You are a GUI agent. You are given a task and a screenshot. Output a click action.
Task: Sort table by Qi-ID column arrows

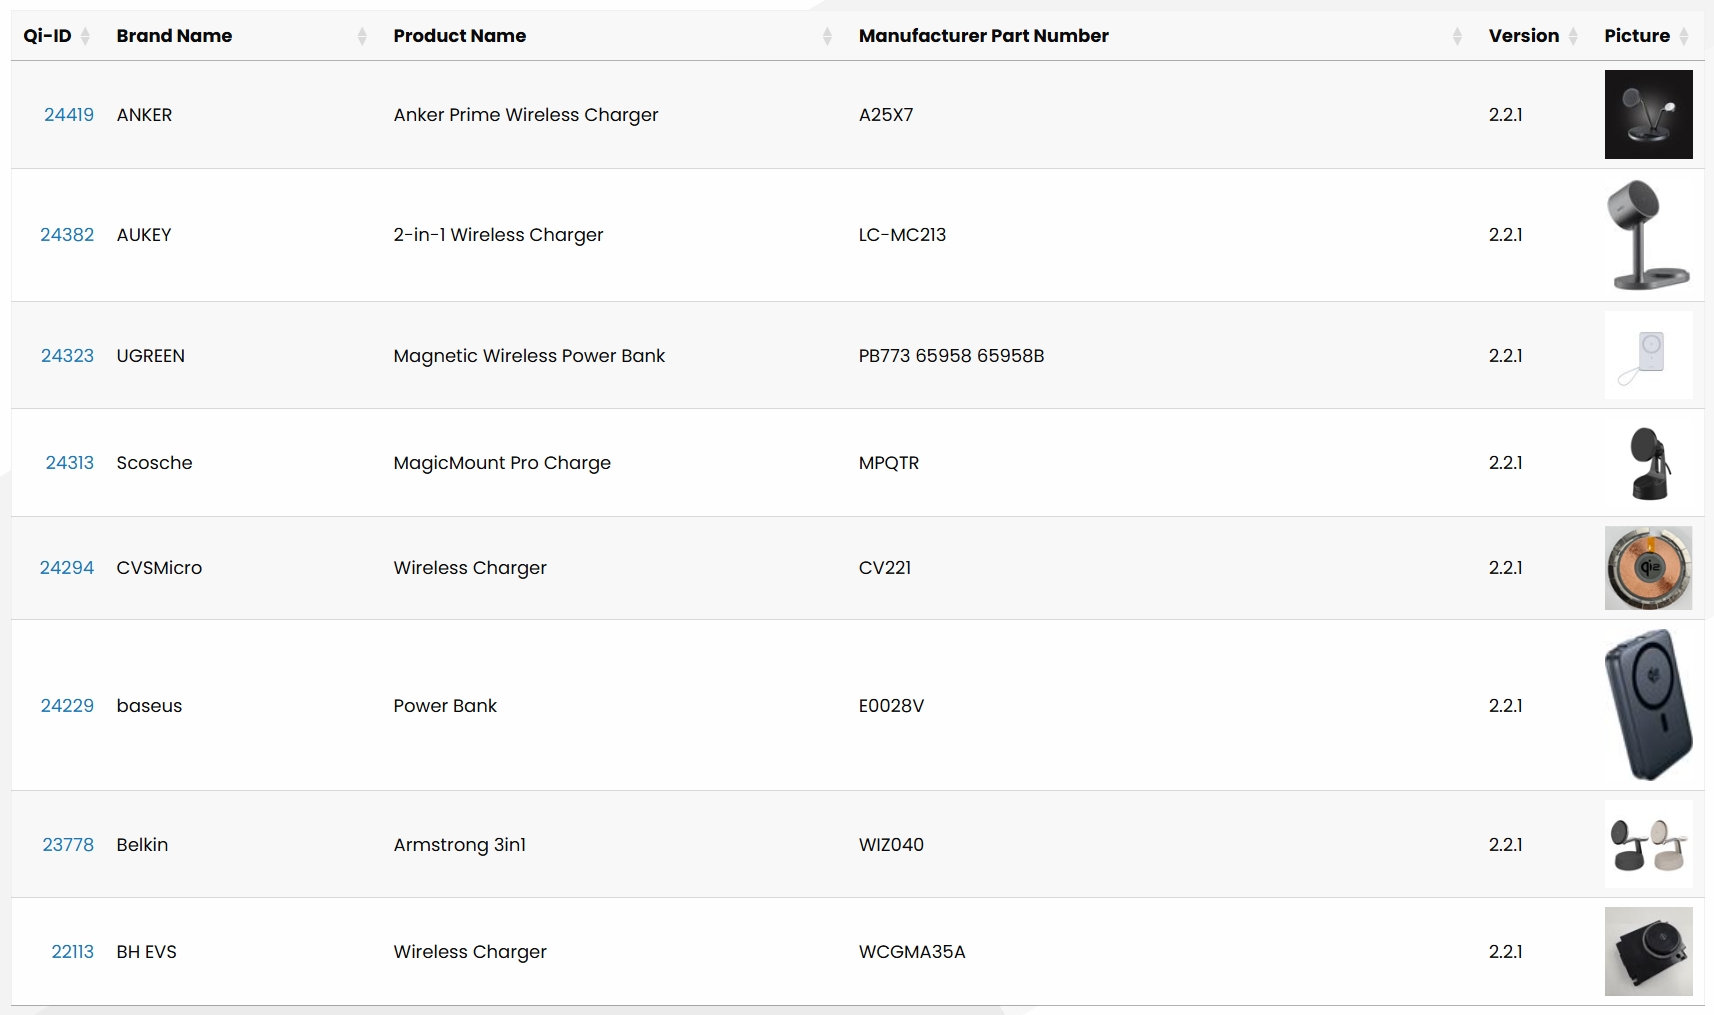(85, 37)
